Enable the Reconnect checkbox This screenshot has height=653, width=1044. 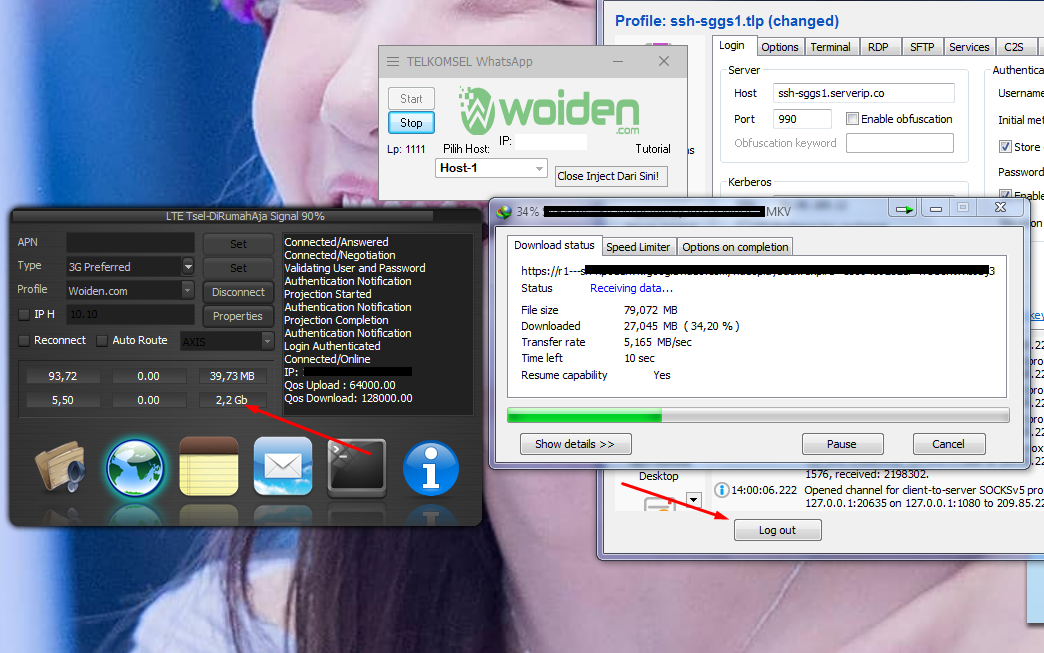pos(24,341)
